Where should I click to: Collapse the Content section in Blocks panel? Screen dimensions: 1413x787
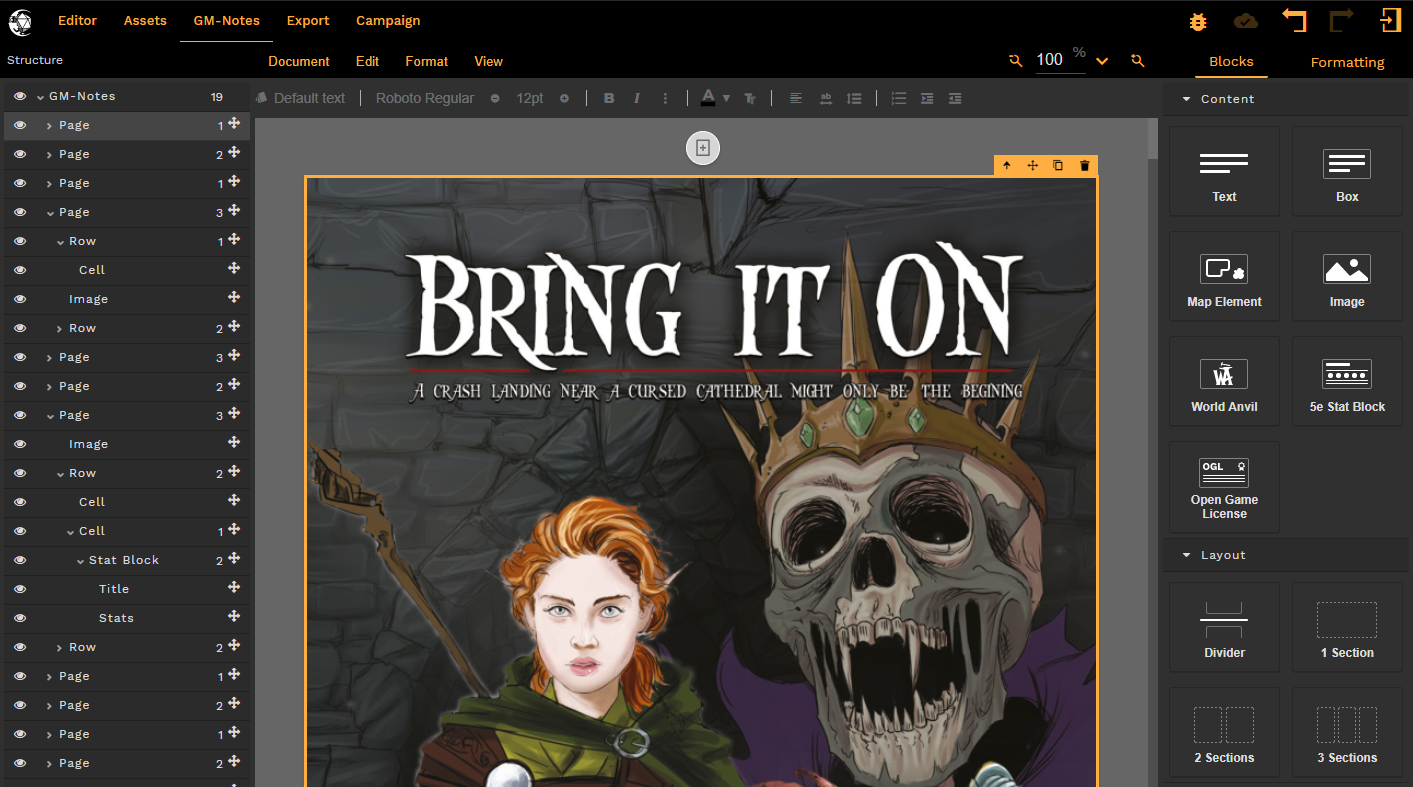tap(1187, 99)
